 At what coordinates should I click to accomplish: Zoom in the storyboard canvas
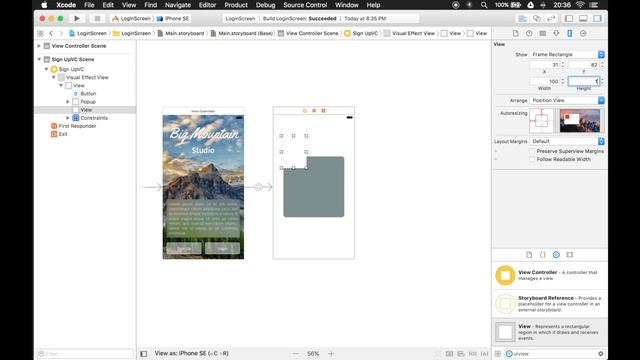pos(331,353)
